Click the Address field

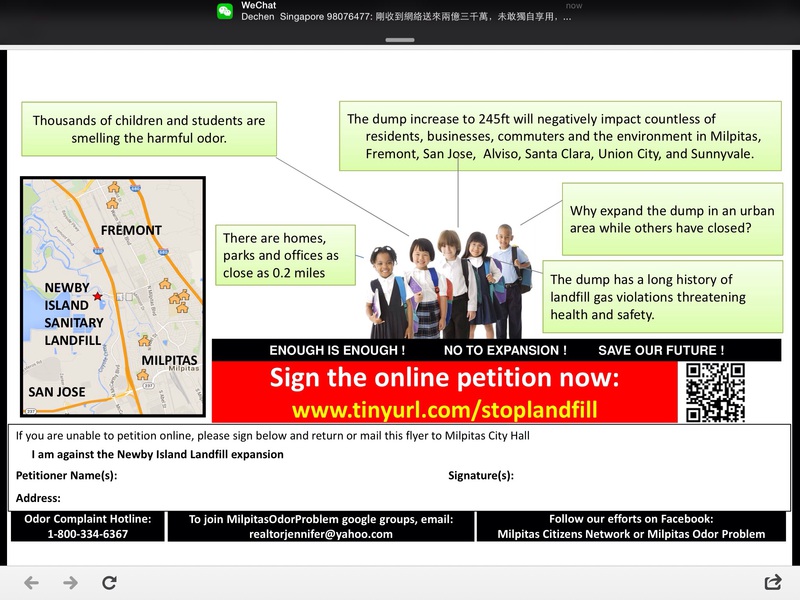tap(300, 498)
